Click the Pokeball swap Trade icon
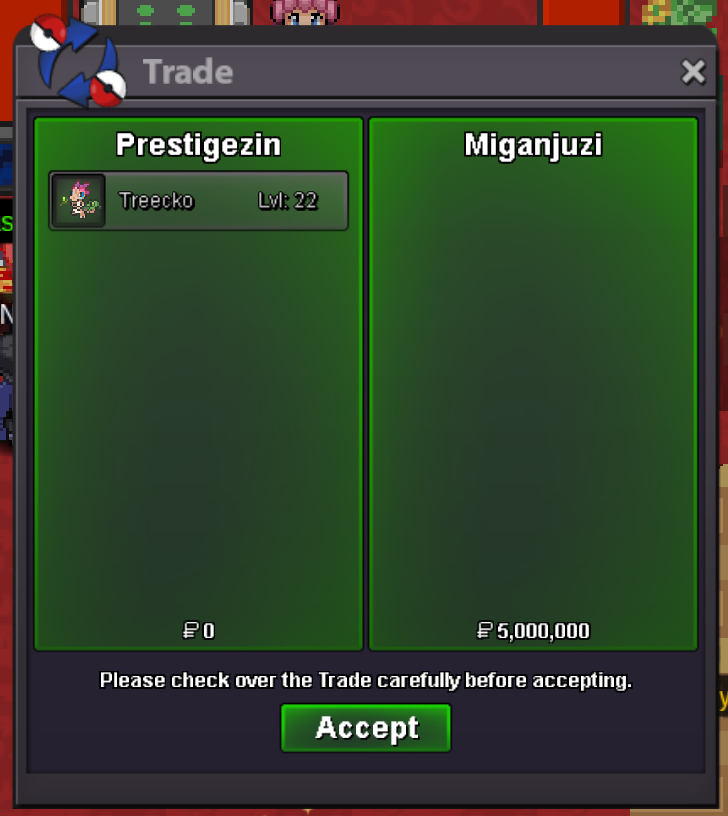This screenshot has height=816, width=728. 78,61
